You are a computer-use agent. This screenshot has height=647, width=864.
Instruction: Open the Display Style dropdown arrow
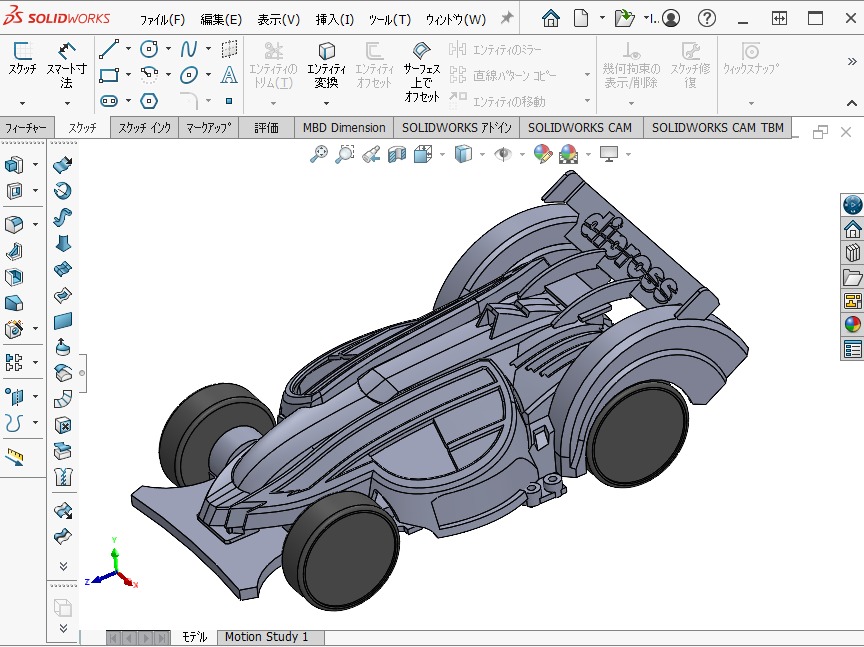[x=482, y=154]
